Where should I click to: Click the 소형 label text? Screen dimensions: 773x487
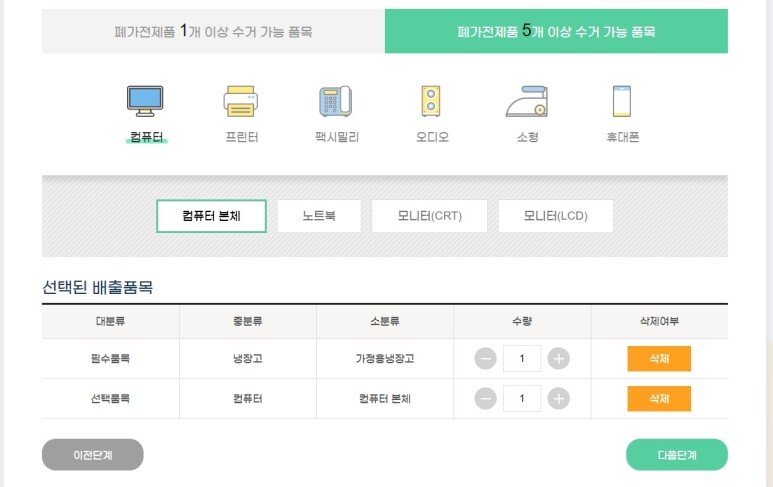527,137
